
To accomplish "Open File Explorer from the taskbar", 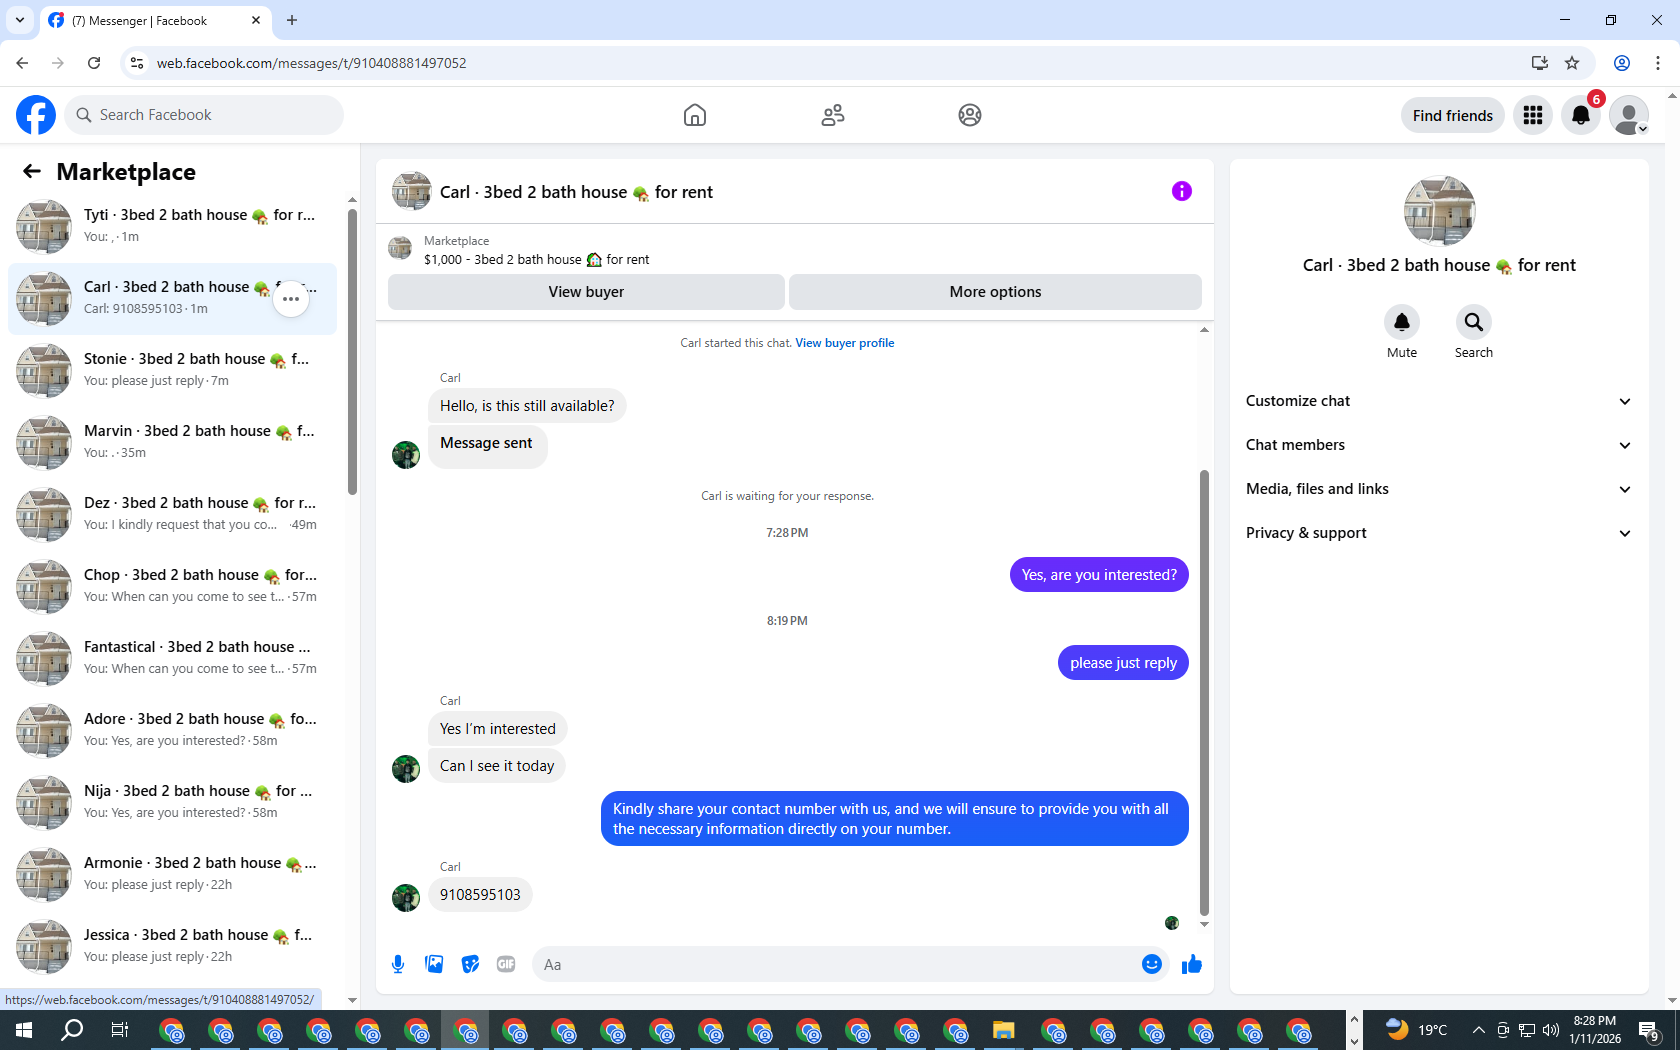I will (x=1004, y=1030).
